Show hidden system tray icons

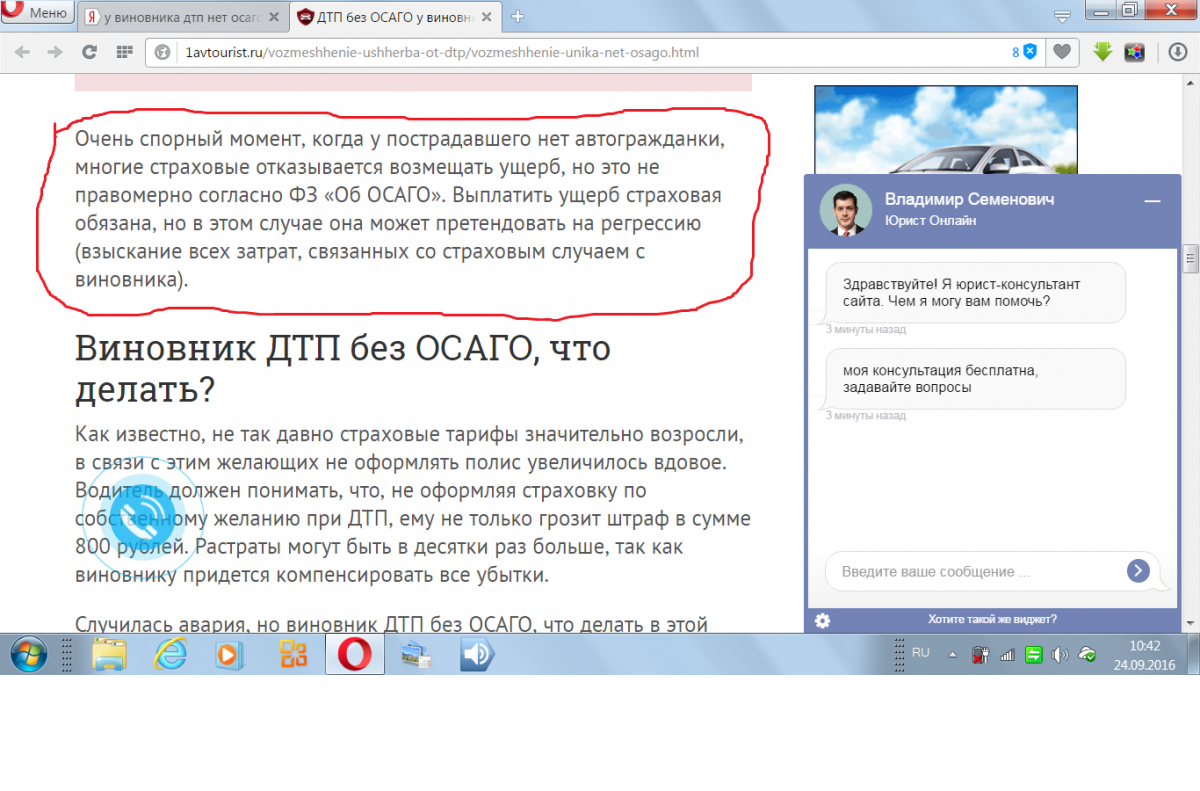click(x=952, y=655)
